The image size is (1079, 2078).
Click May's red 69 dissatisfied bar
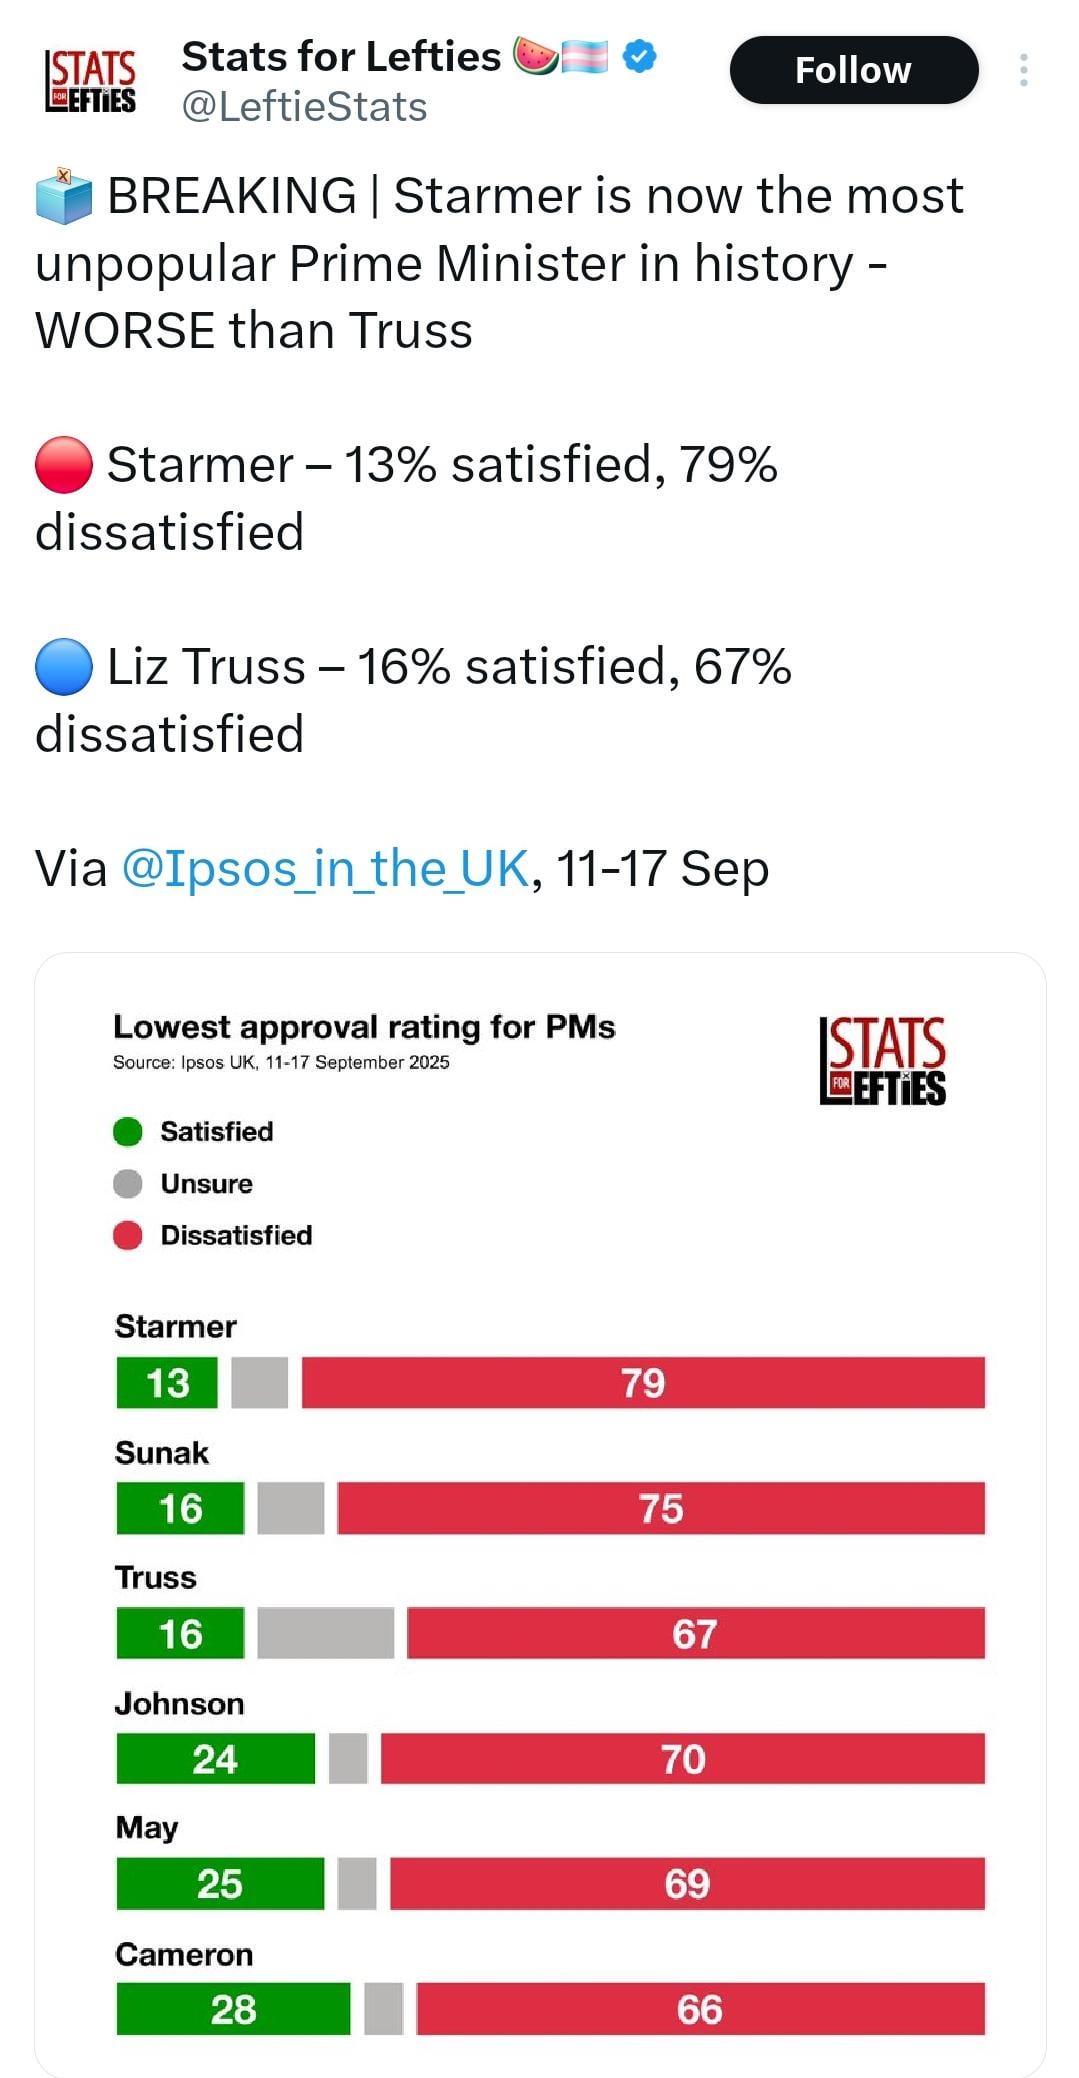coord(687,1884)
